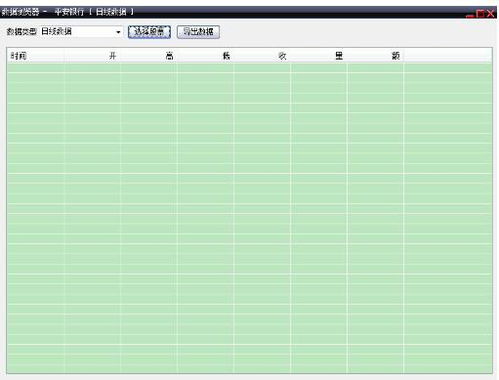Screen dimensions: 499x380
Task: Close the 数据浏览器 window
Action: pos(490,14)
